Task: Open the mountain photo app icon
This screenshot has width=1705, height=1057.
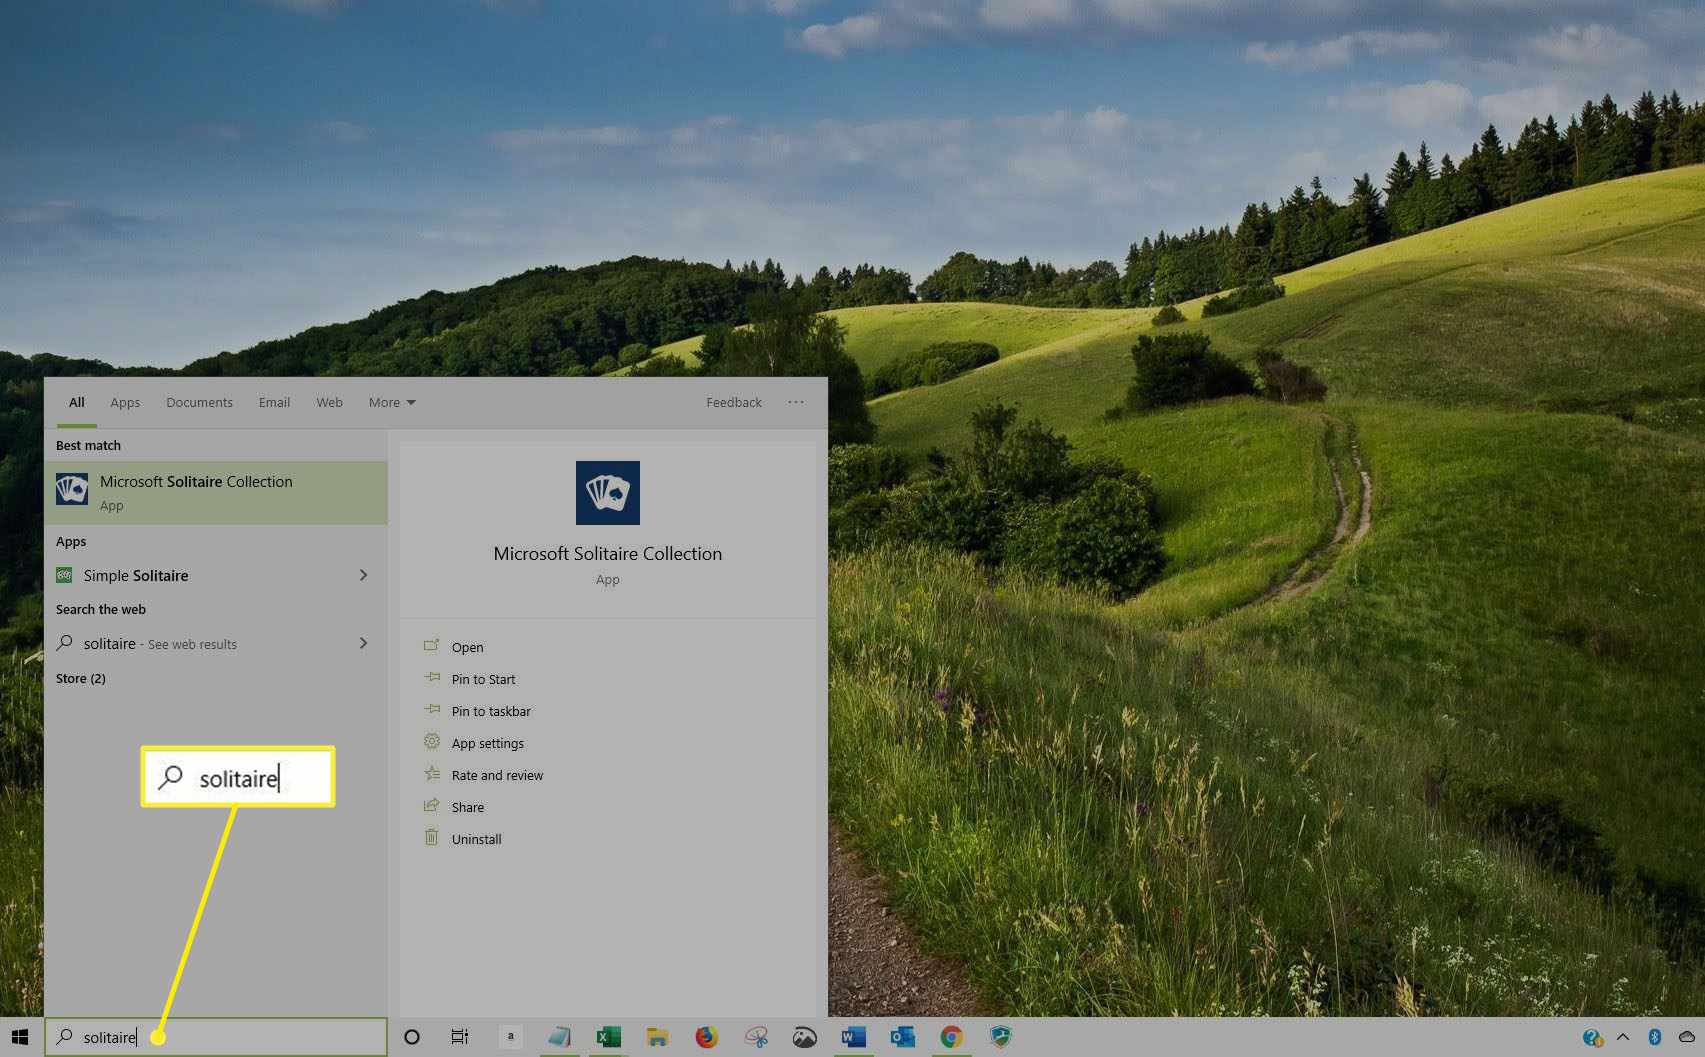Action: [804, 1037]
